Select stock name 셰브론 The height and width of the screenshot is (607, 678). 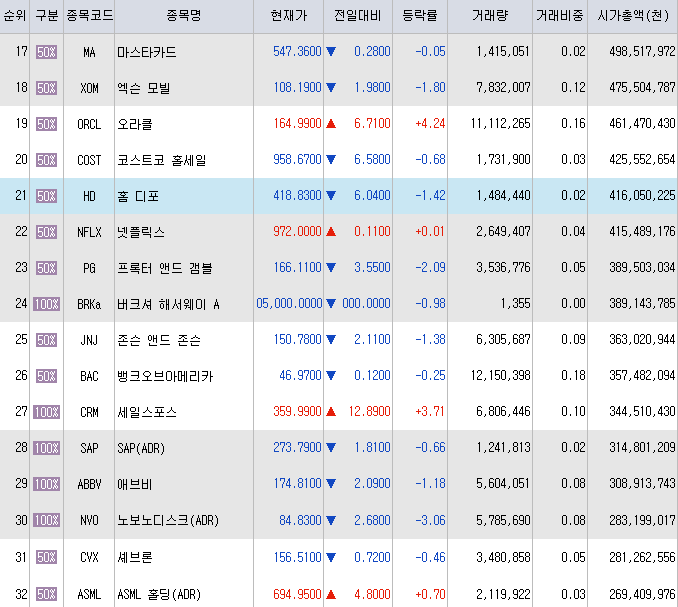coord(134,557)
